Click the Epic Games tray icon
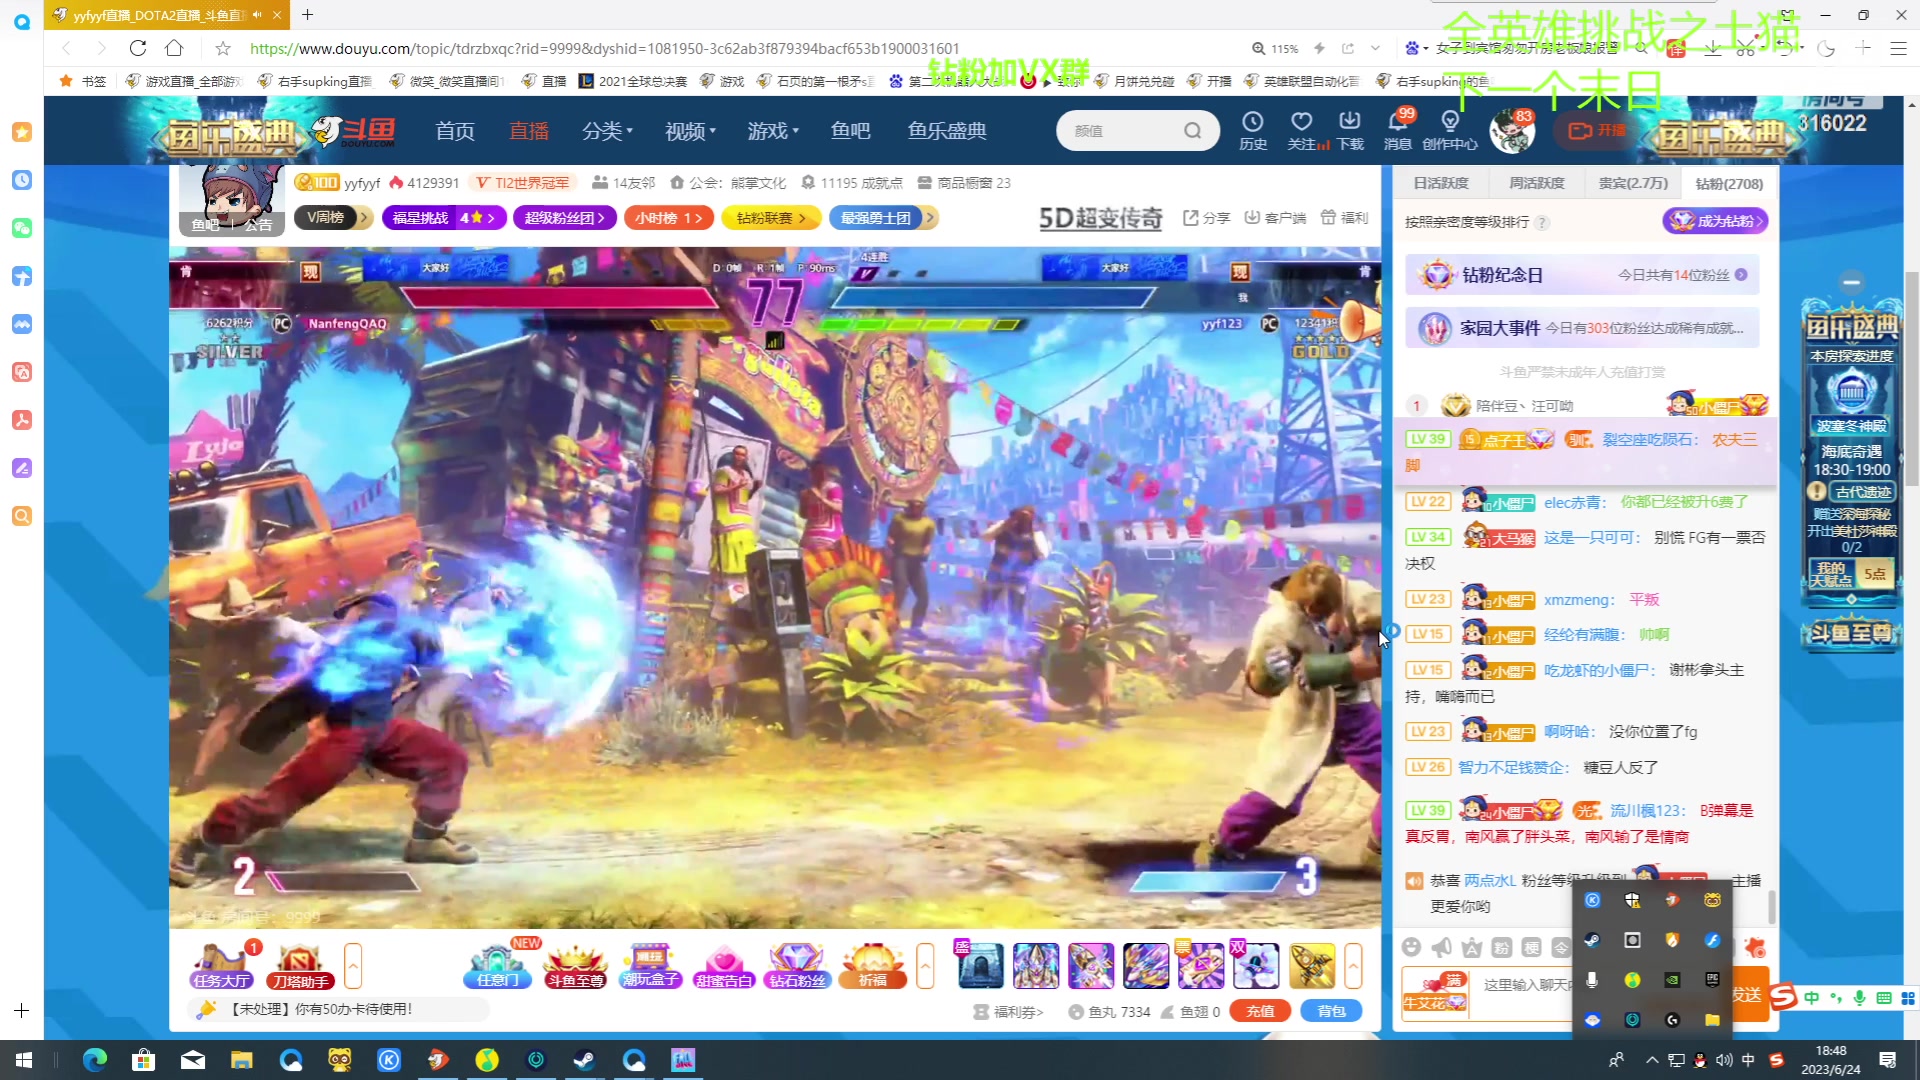Image resolution: width=1920 pixels, height=1080 pixels. point(1712,980)
